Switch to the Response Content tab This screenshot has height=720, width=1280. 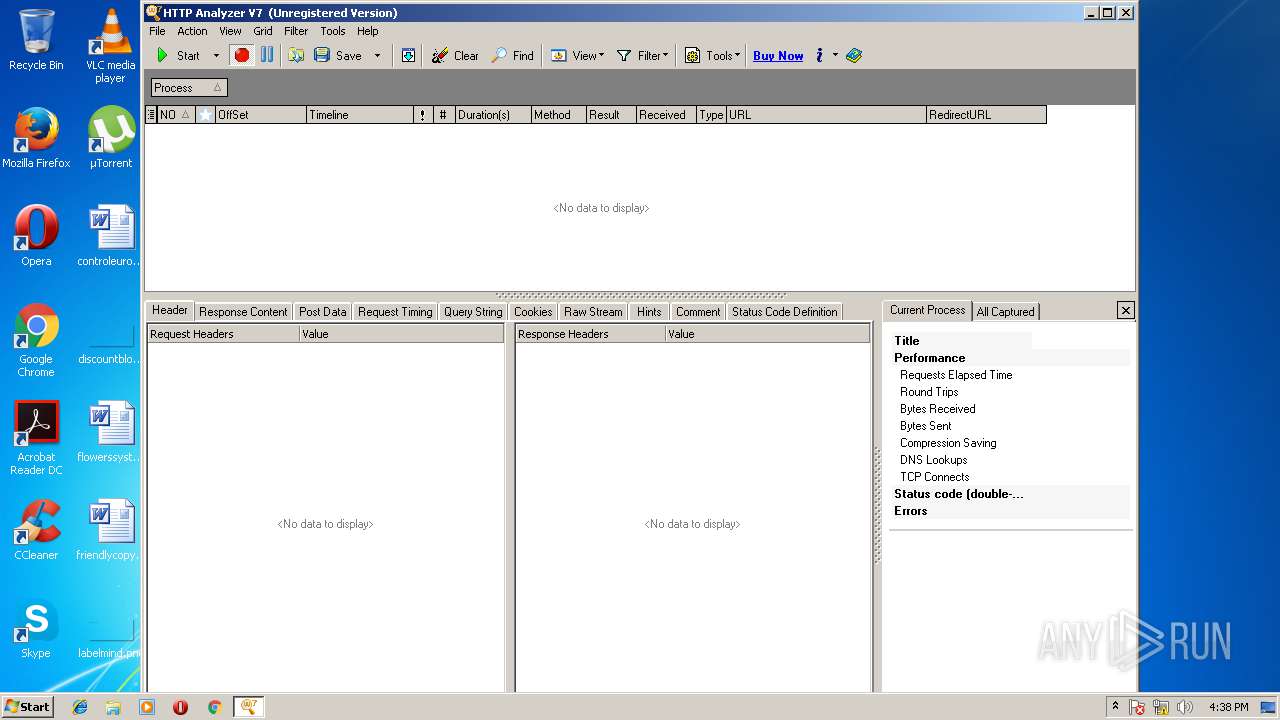click(243, 312)
